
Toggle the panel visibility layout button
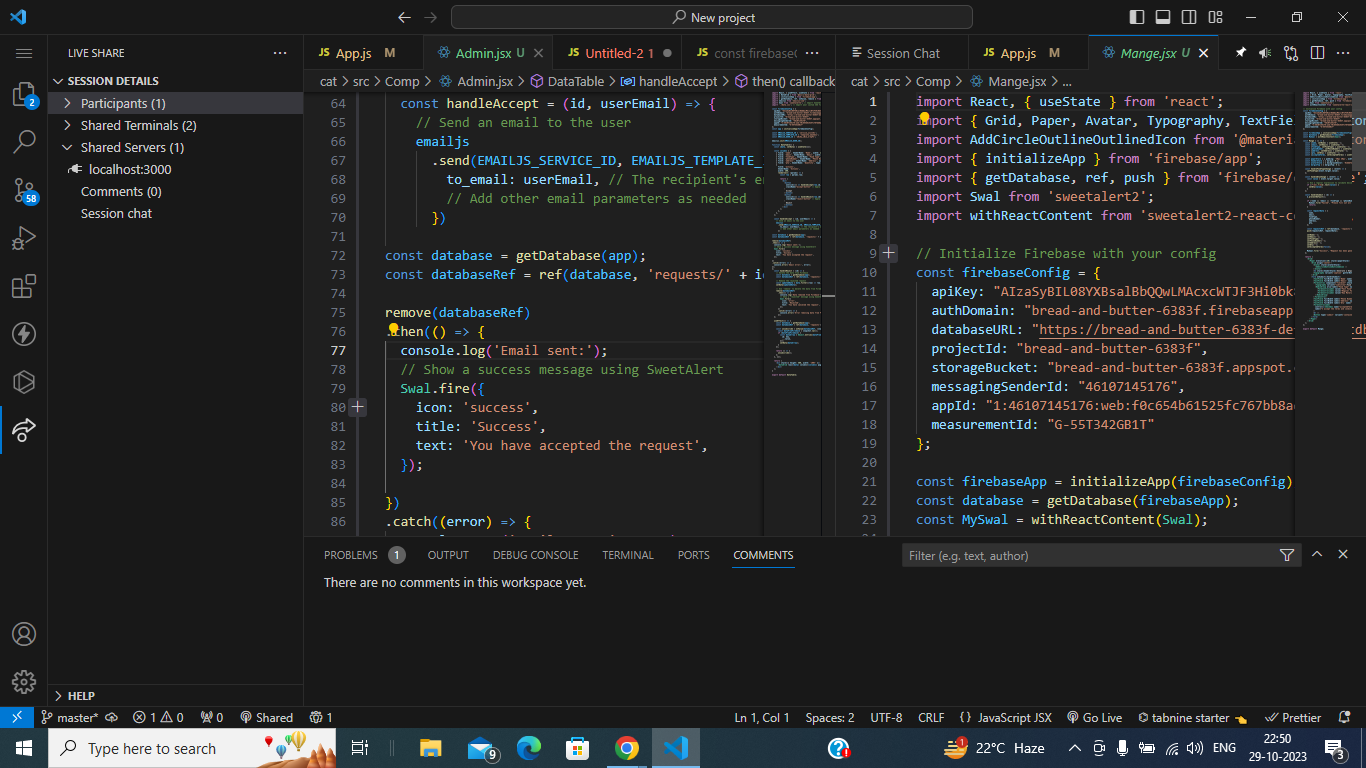coord(1163,17)
